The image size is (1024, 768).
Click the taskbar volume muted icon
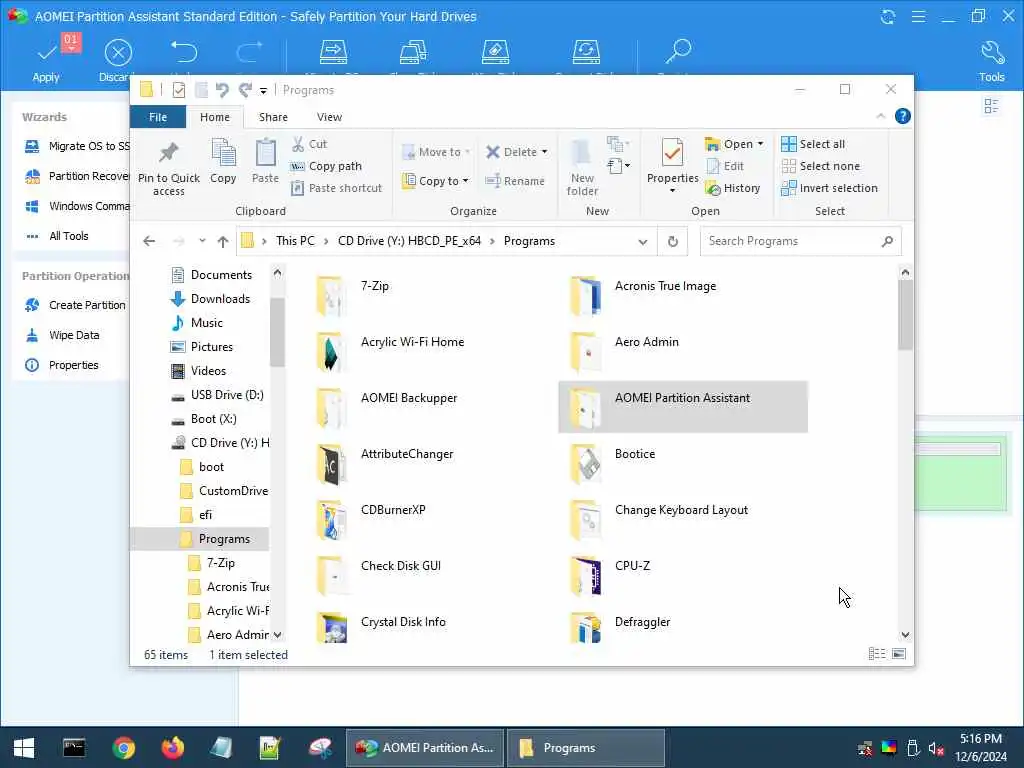coord(936,748)
